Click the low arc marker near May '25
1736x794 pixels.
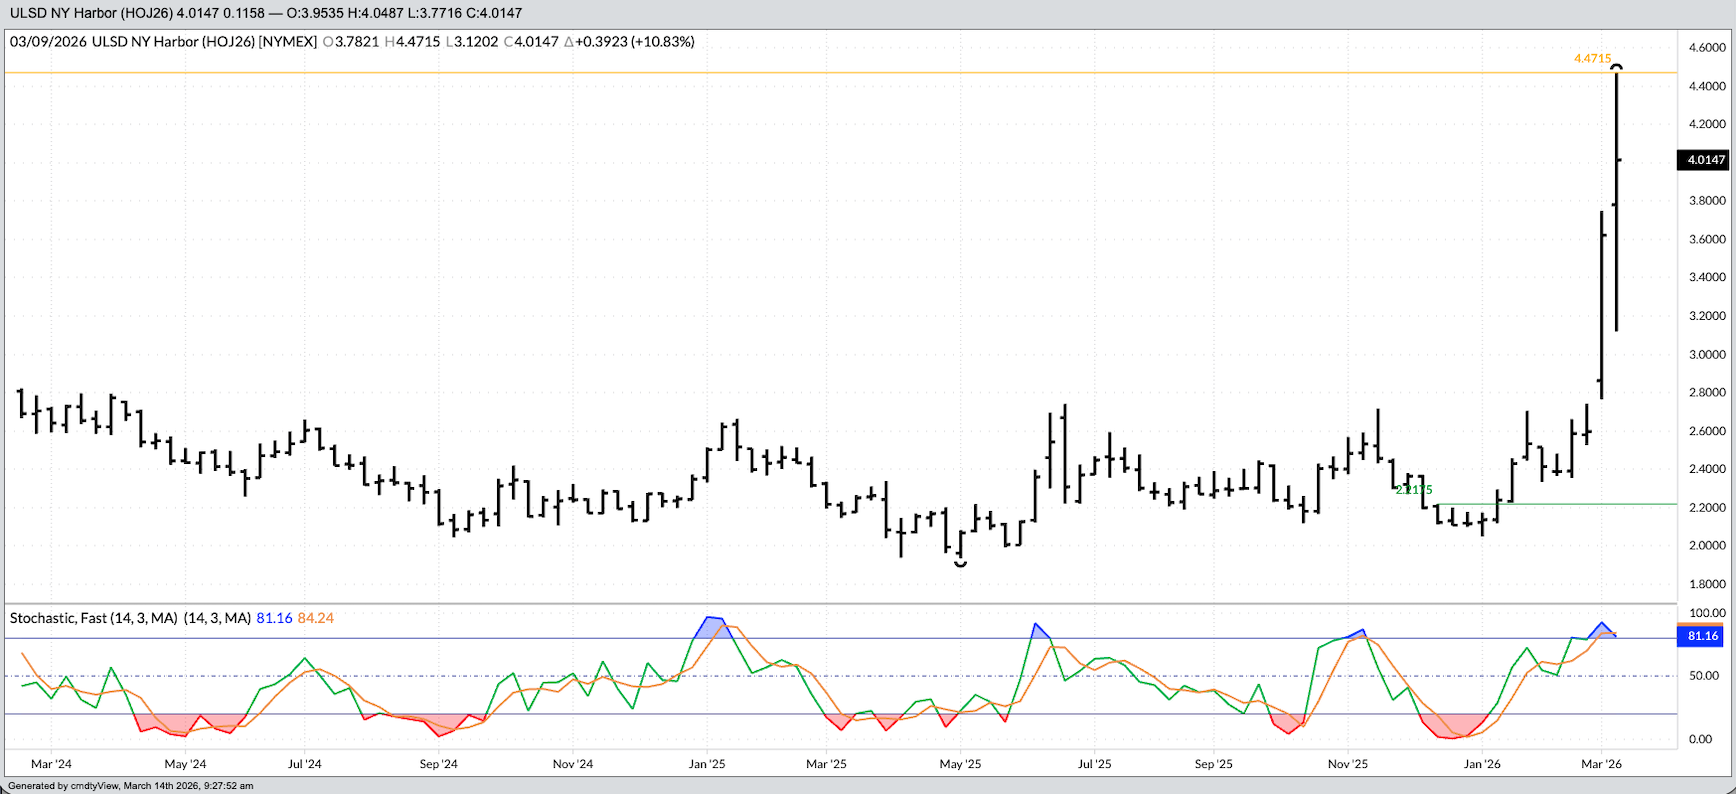point(960,565)
